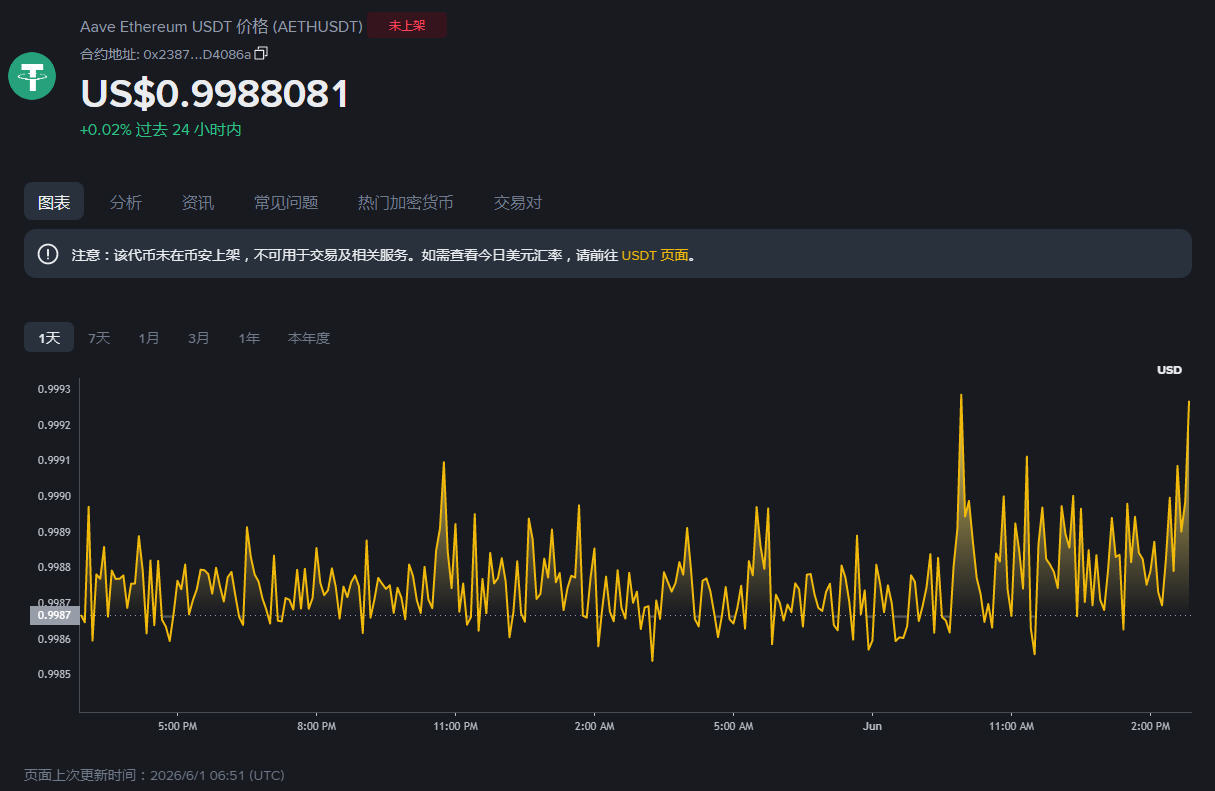
Task: Copy the contract address with copy icon
Action: [262, 53]
